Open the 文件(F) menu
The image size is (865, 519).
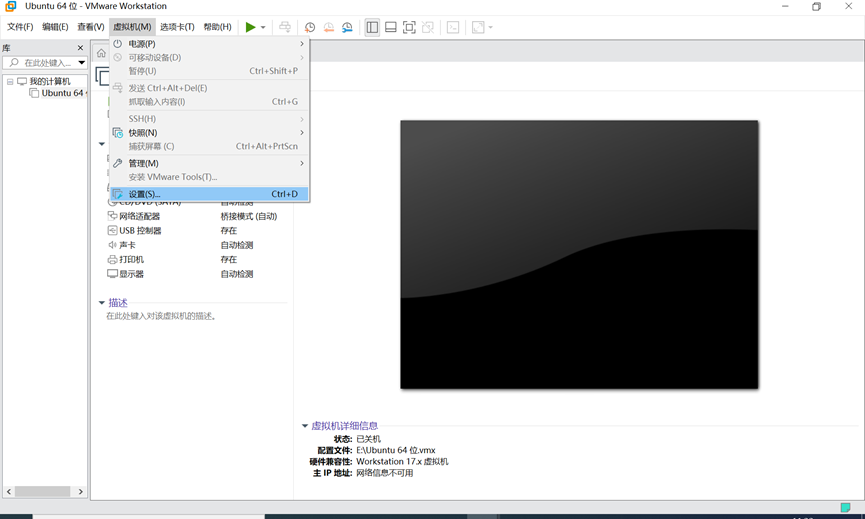(20, 27)
